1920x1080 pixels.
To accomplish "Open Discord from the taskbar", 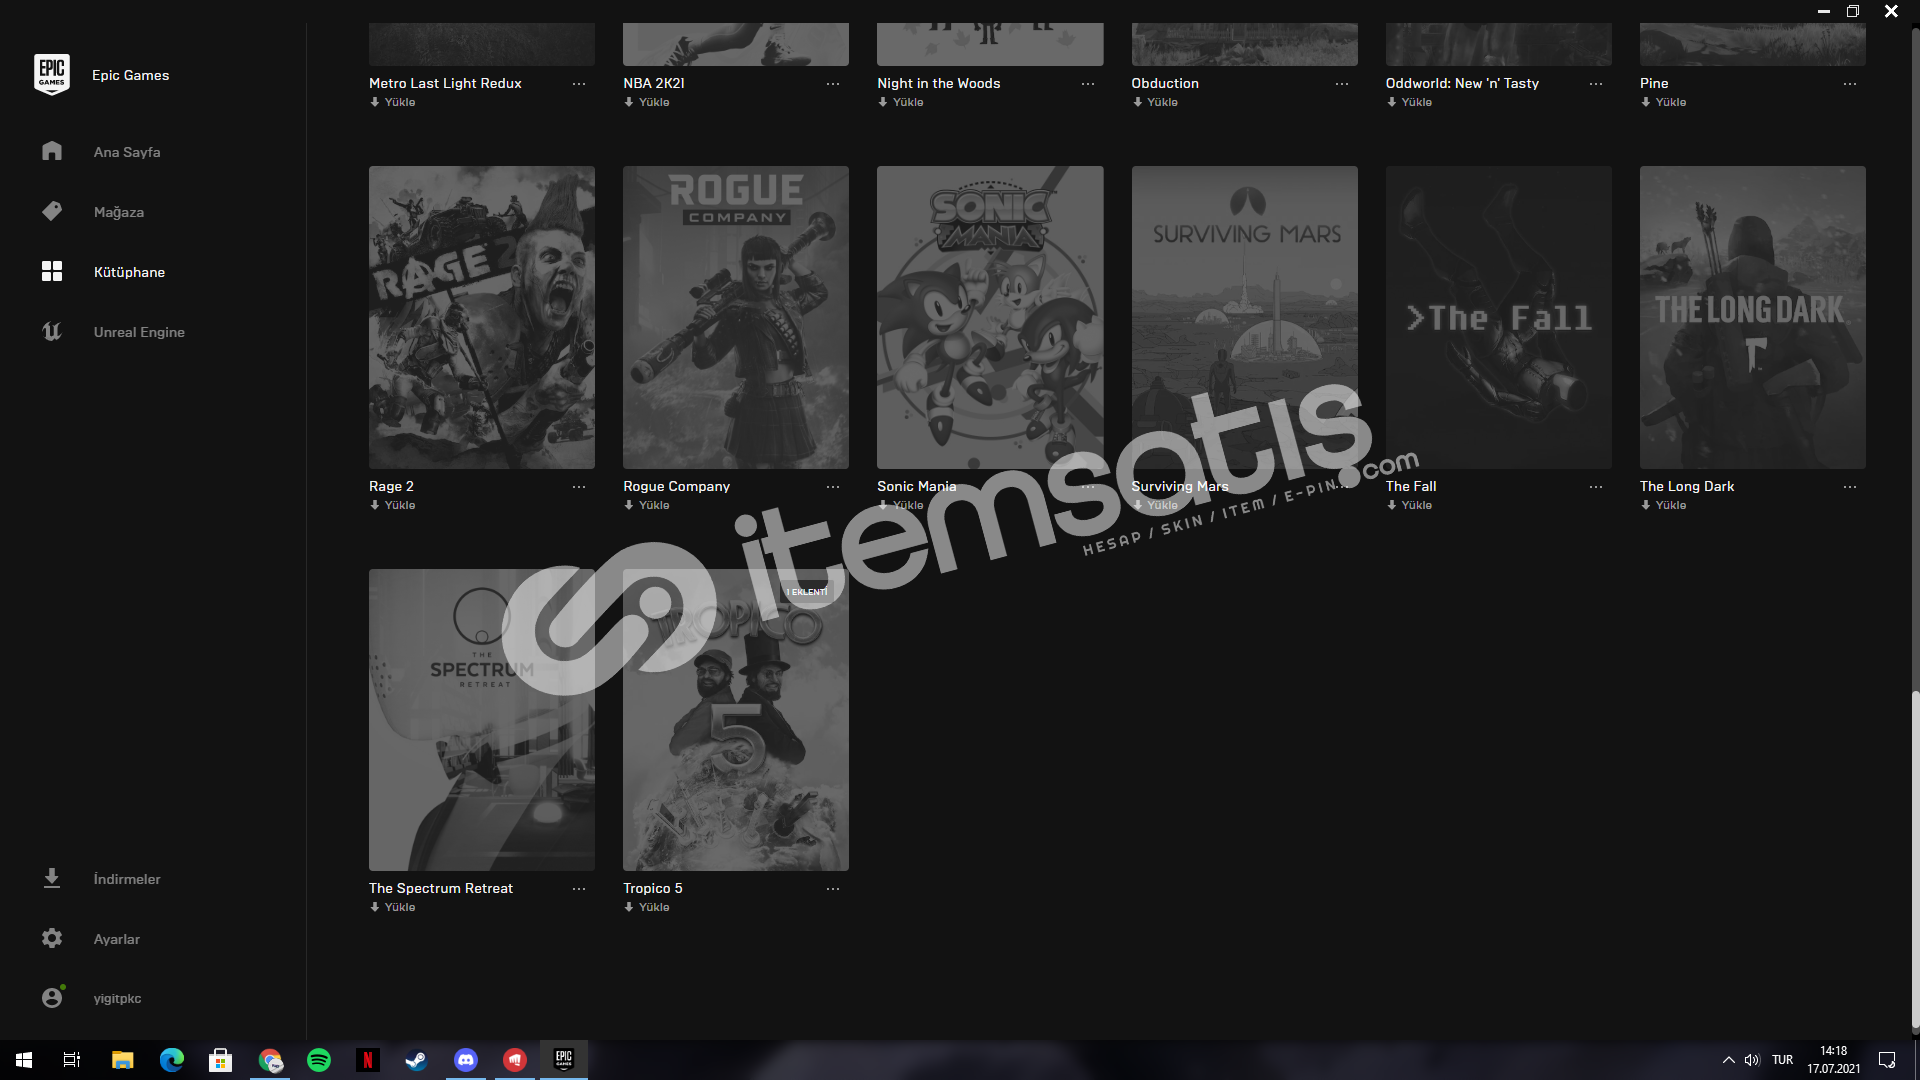I will 466,1060.
